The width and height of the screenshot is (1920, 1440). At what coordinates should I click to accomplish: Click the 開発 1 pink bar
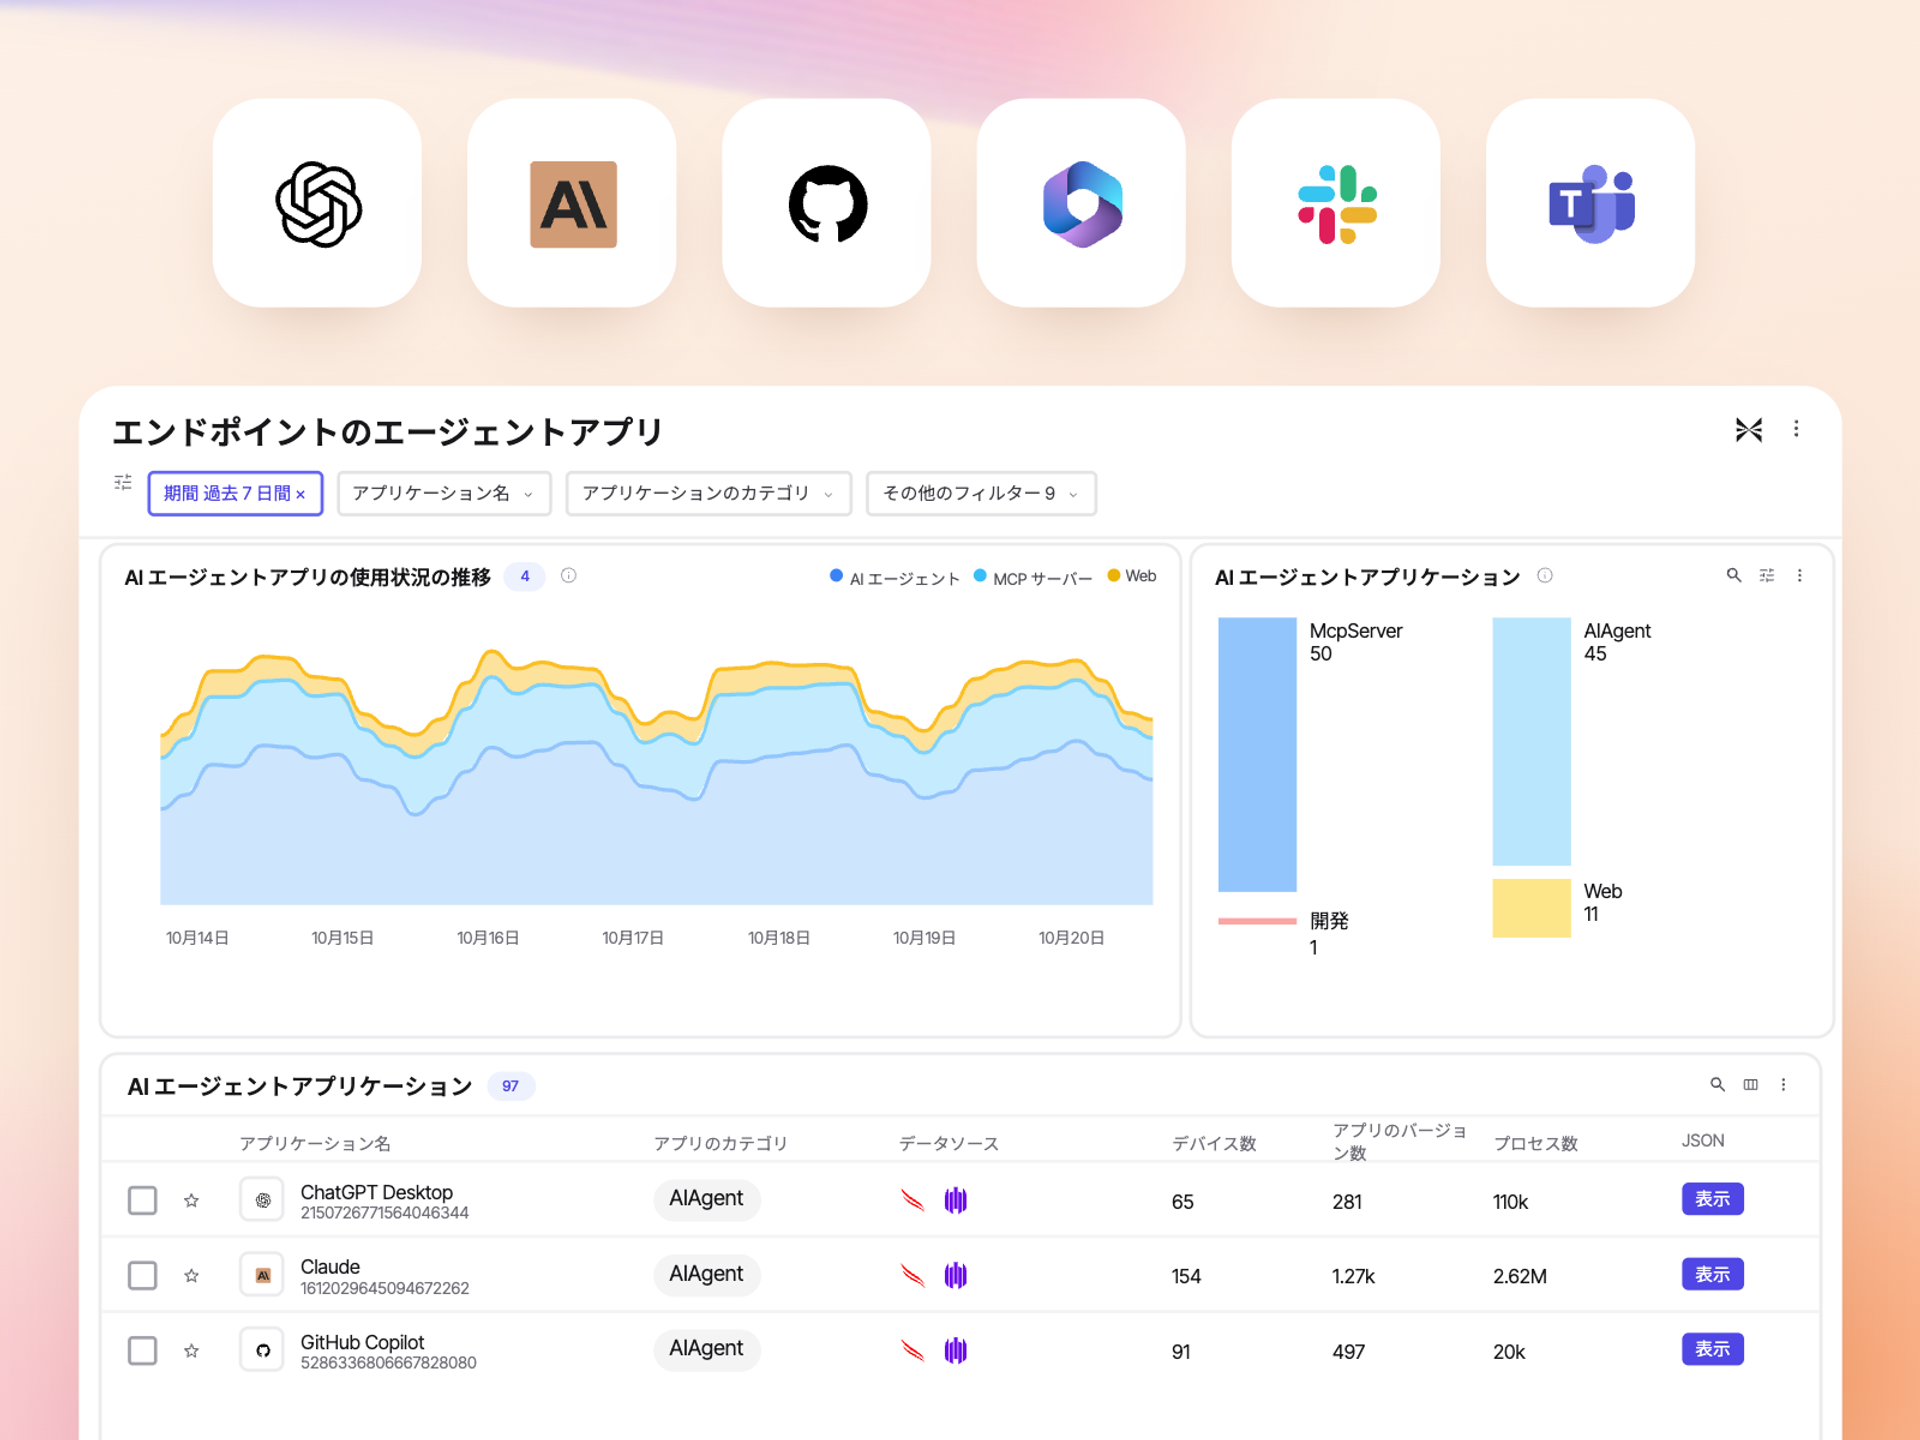click(1257, 921)
